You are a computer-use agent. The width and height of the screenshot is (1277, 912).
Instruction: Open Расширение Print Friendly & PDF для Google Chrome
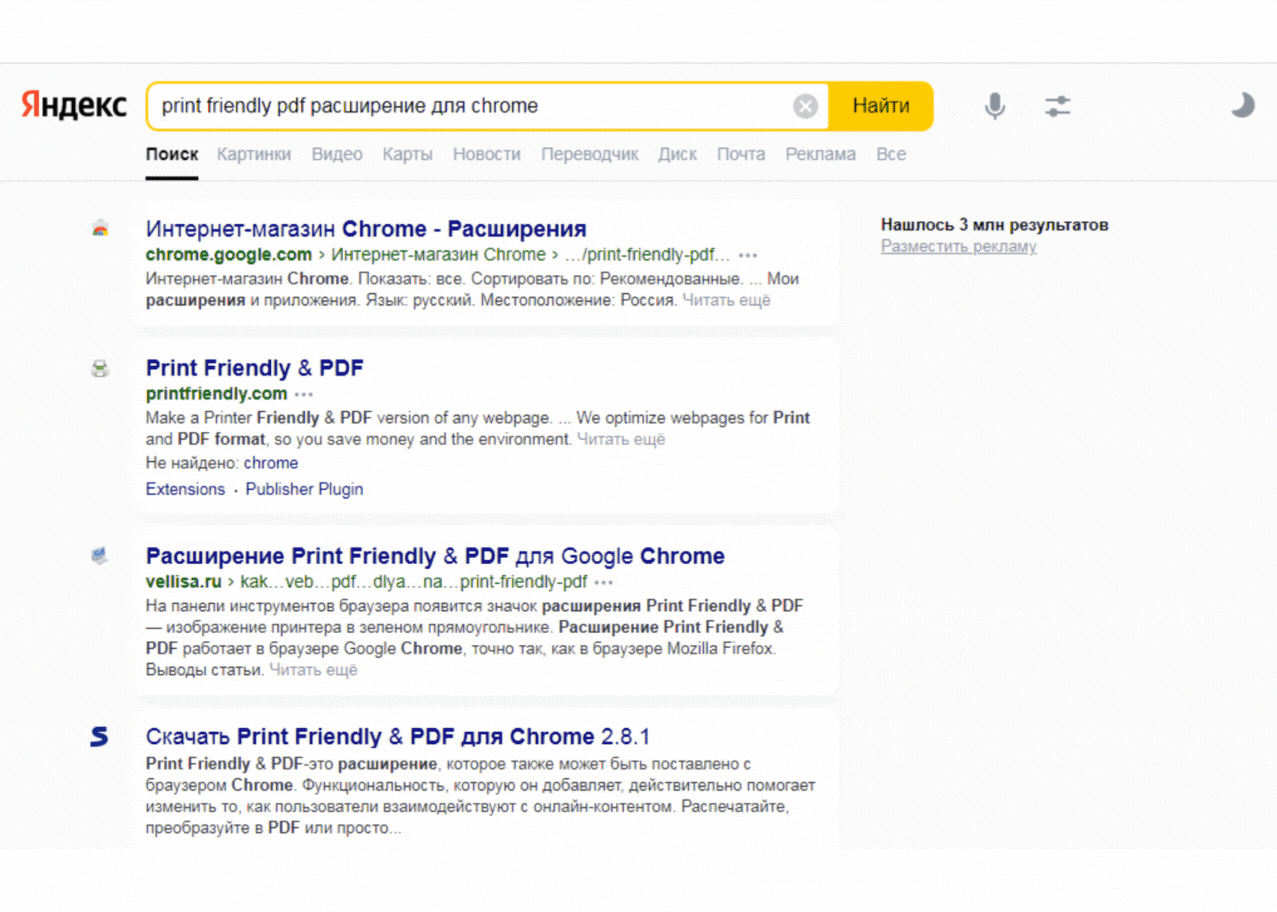(435, 556)
